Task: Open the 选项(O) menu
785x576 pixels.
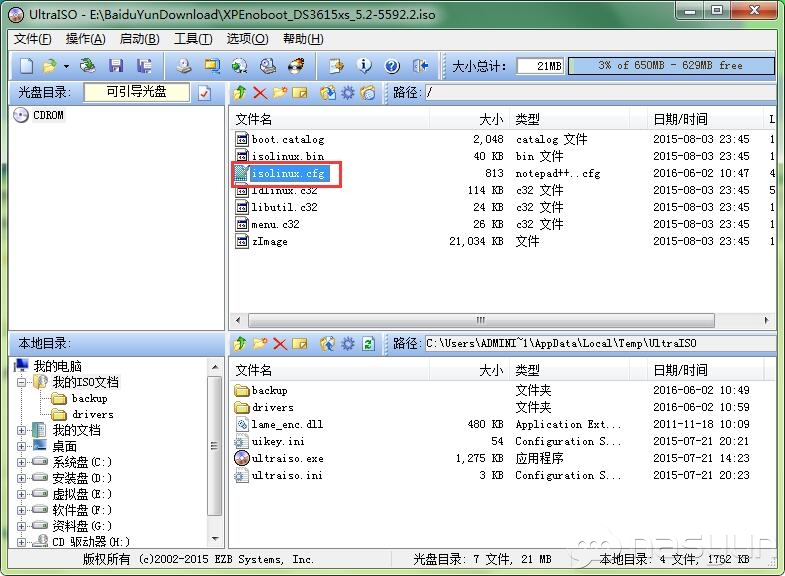Action: (x=247, y=39)
